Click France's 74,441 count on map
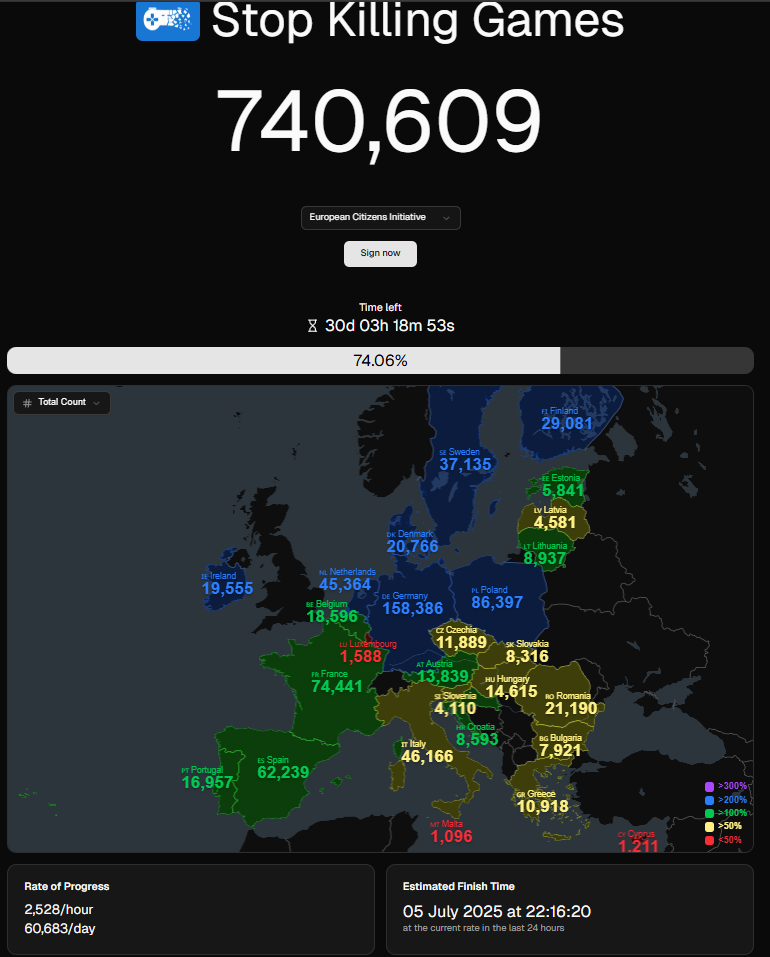Screen dimensions: 770x957 [337, 687]
